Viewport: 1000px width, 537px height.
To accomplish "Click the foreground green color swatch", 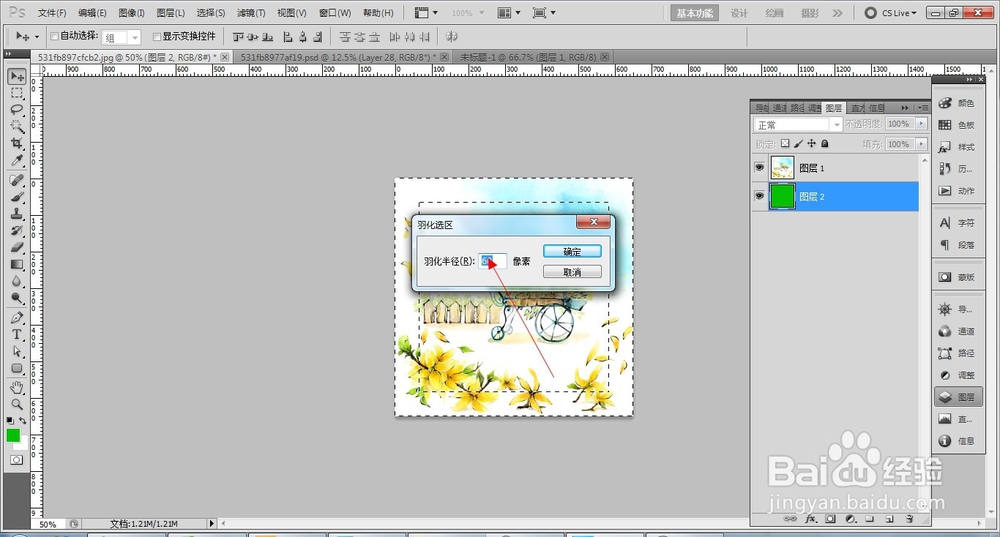I will coord(13,435).
